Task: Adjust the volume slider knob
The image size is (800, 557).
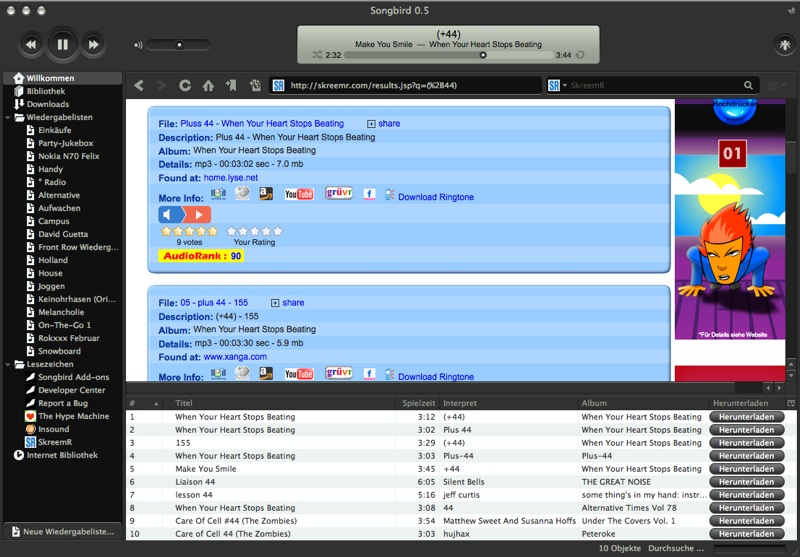Action: (x=179, y=45)
